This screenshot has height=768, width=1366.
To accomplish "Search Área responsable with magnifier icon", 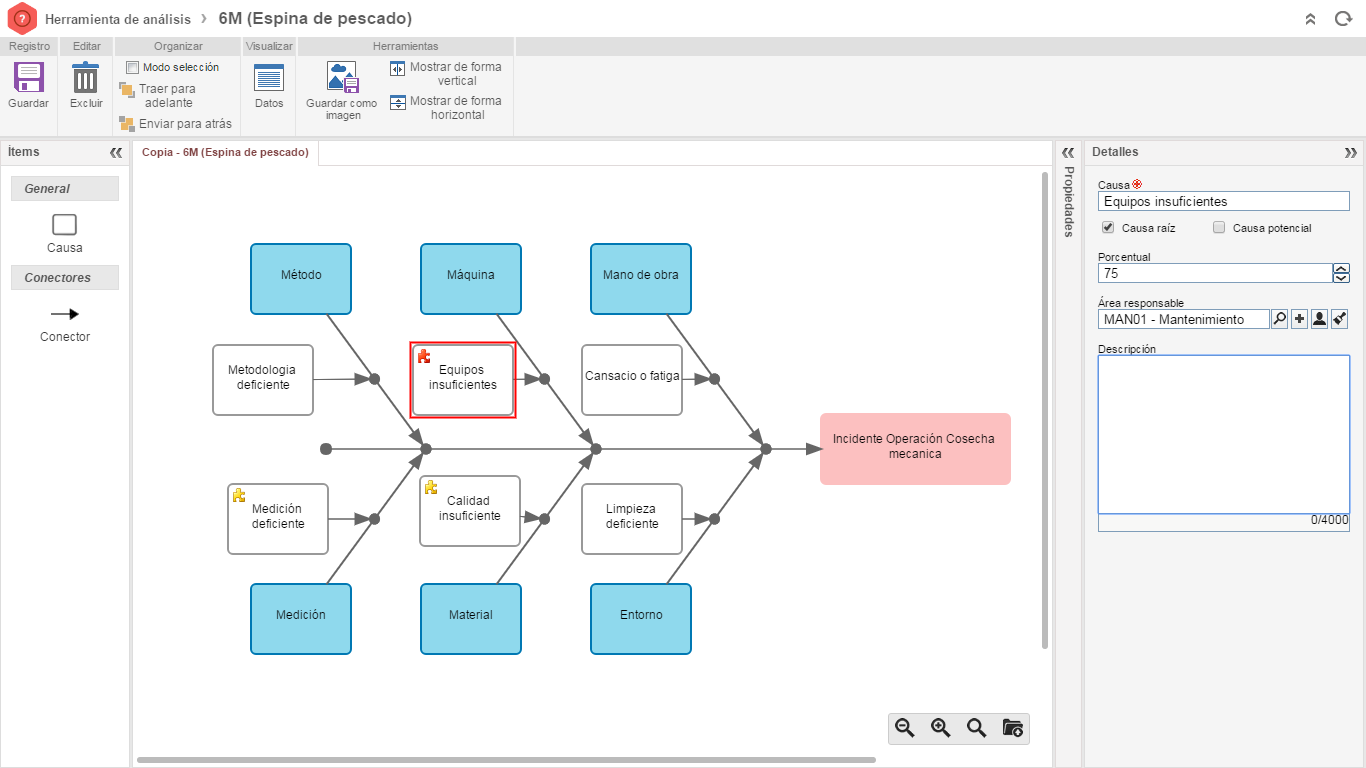I will (1279, 319).
